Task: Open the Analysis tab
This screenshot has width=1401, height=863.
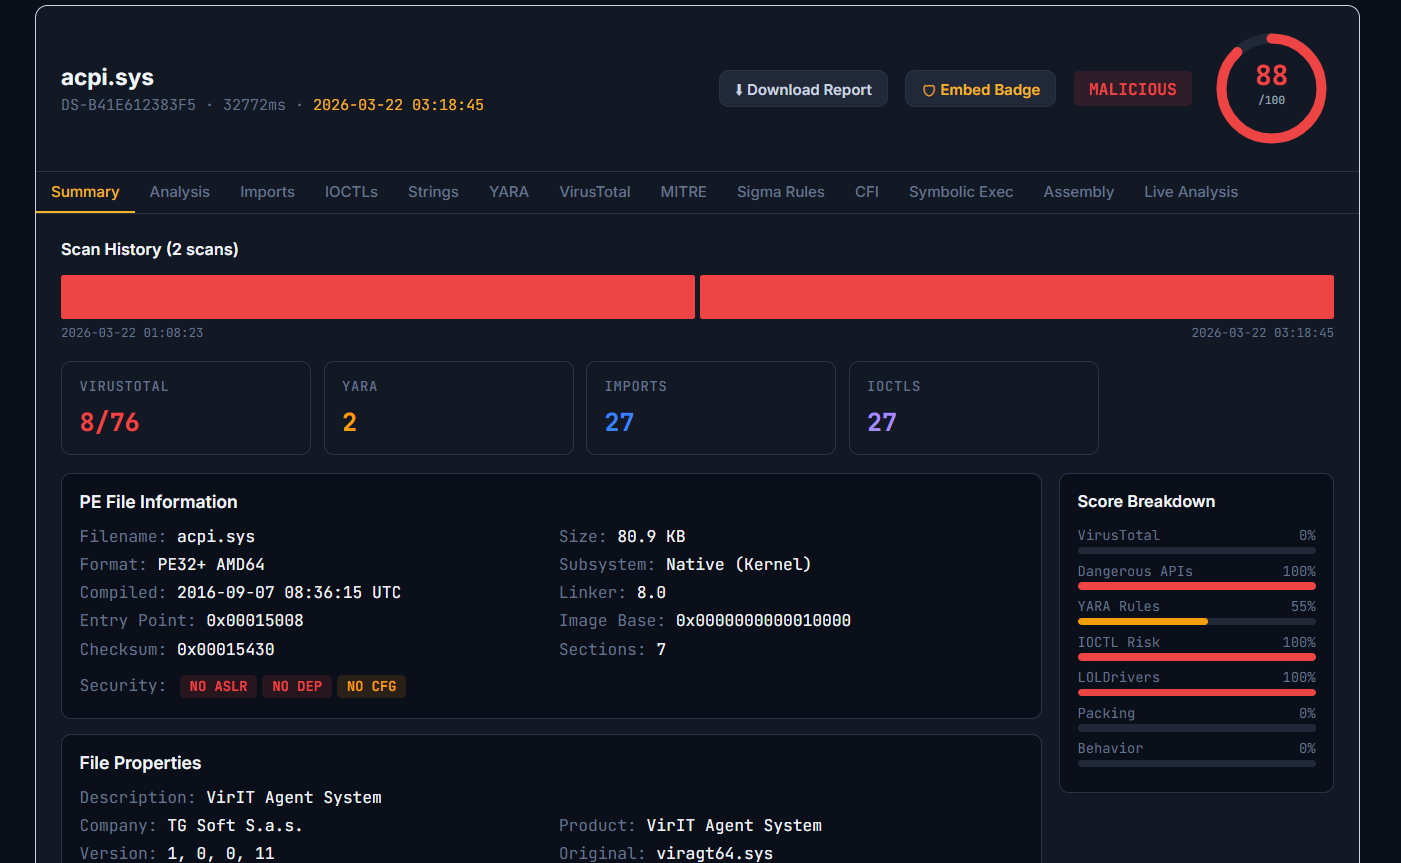Action: [x=180, y=192]
